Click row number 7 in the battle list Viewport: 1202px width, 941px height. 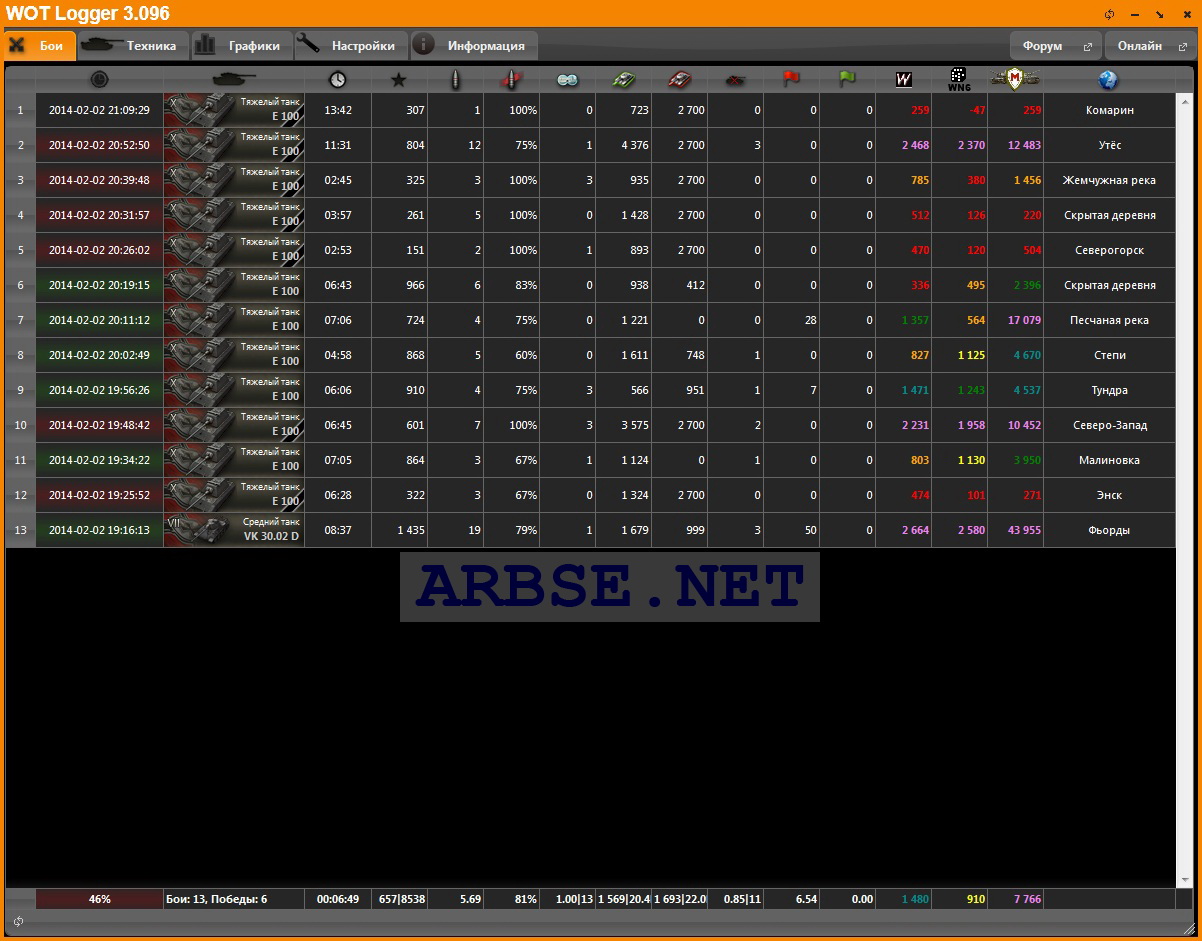20,320
